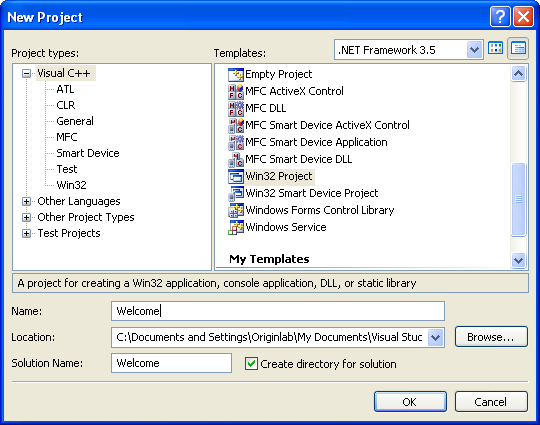Select the "Empty Project" template text
This screenshot has height=425, width=540.
point(278,74)
